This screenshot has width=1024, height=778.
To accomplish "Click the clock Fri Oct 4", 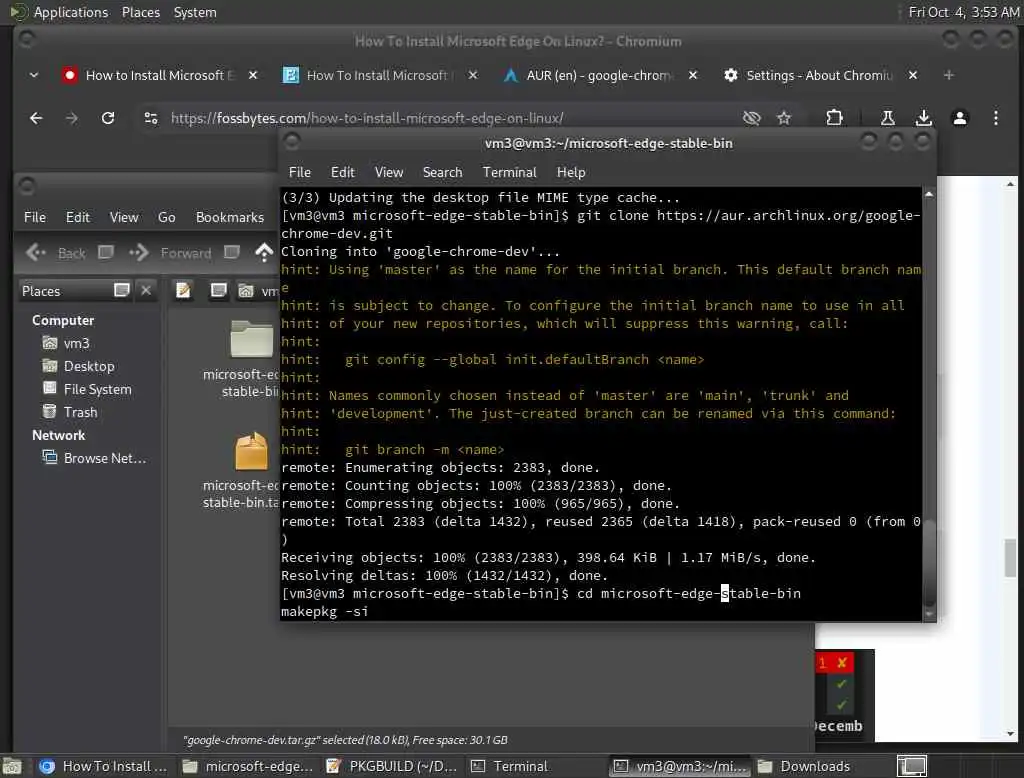I will pos(964,12).
